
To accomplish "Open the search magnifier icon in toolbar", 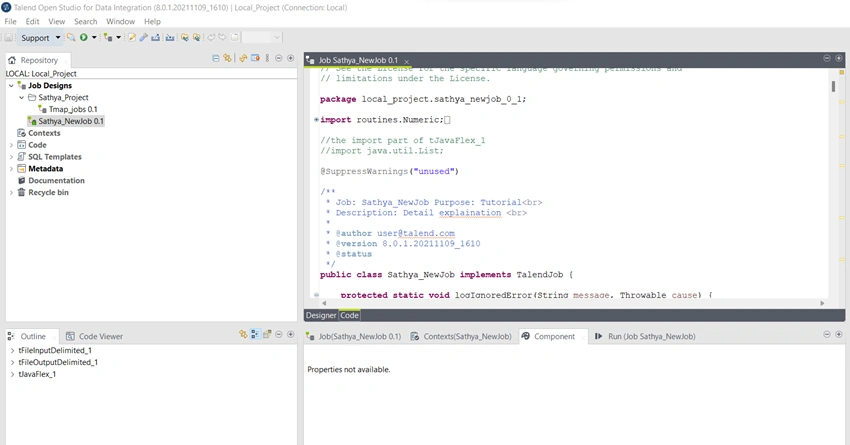I will (x=71, y=37).
